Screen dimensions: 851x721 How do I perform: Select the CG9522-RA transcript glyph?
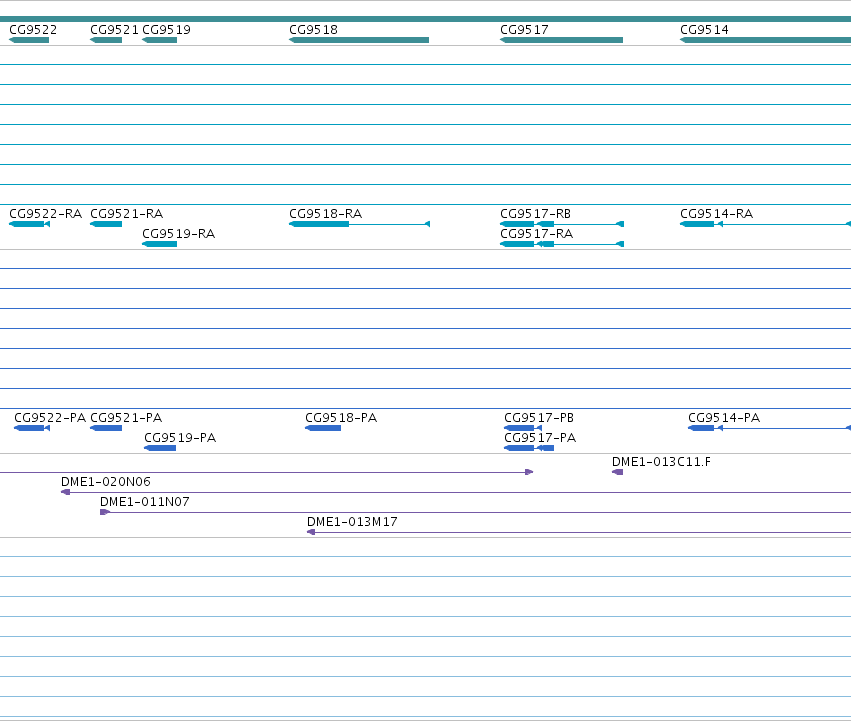click(29, 224)
